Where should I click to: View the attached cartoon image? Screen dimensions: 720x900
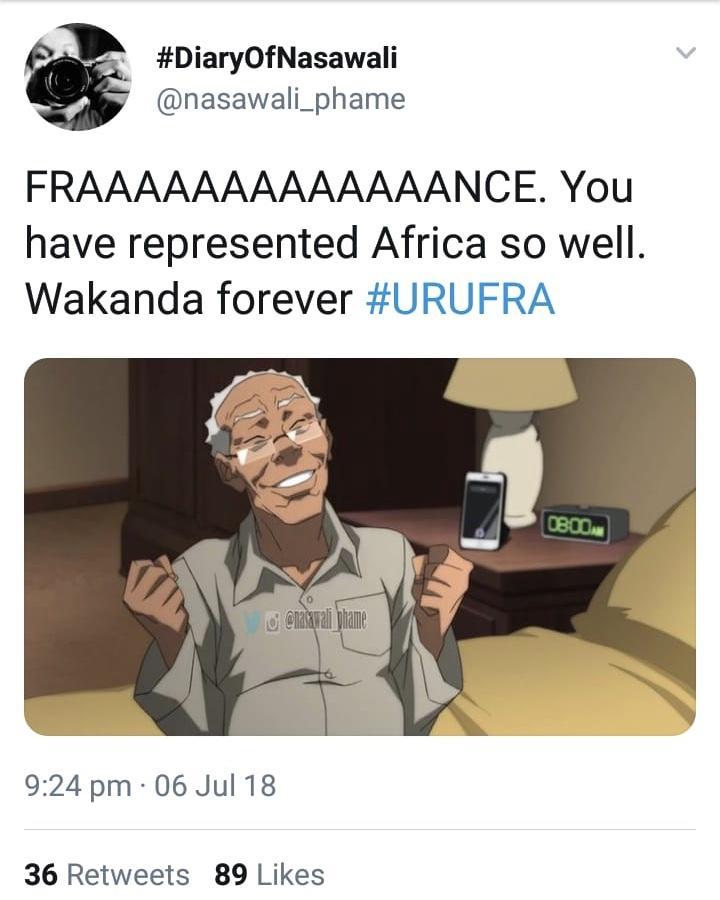point(360,547)
